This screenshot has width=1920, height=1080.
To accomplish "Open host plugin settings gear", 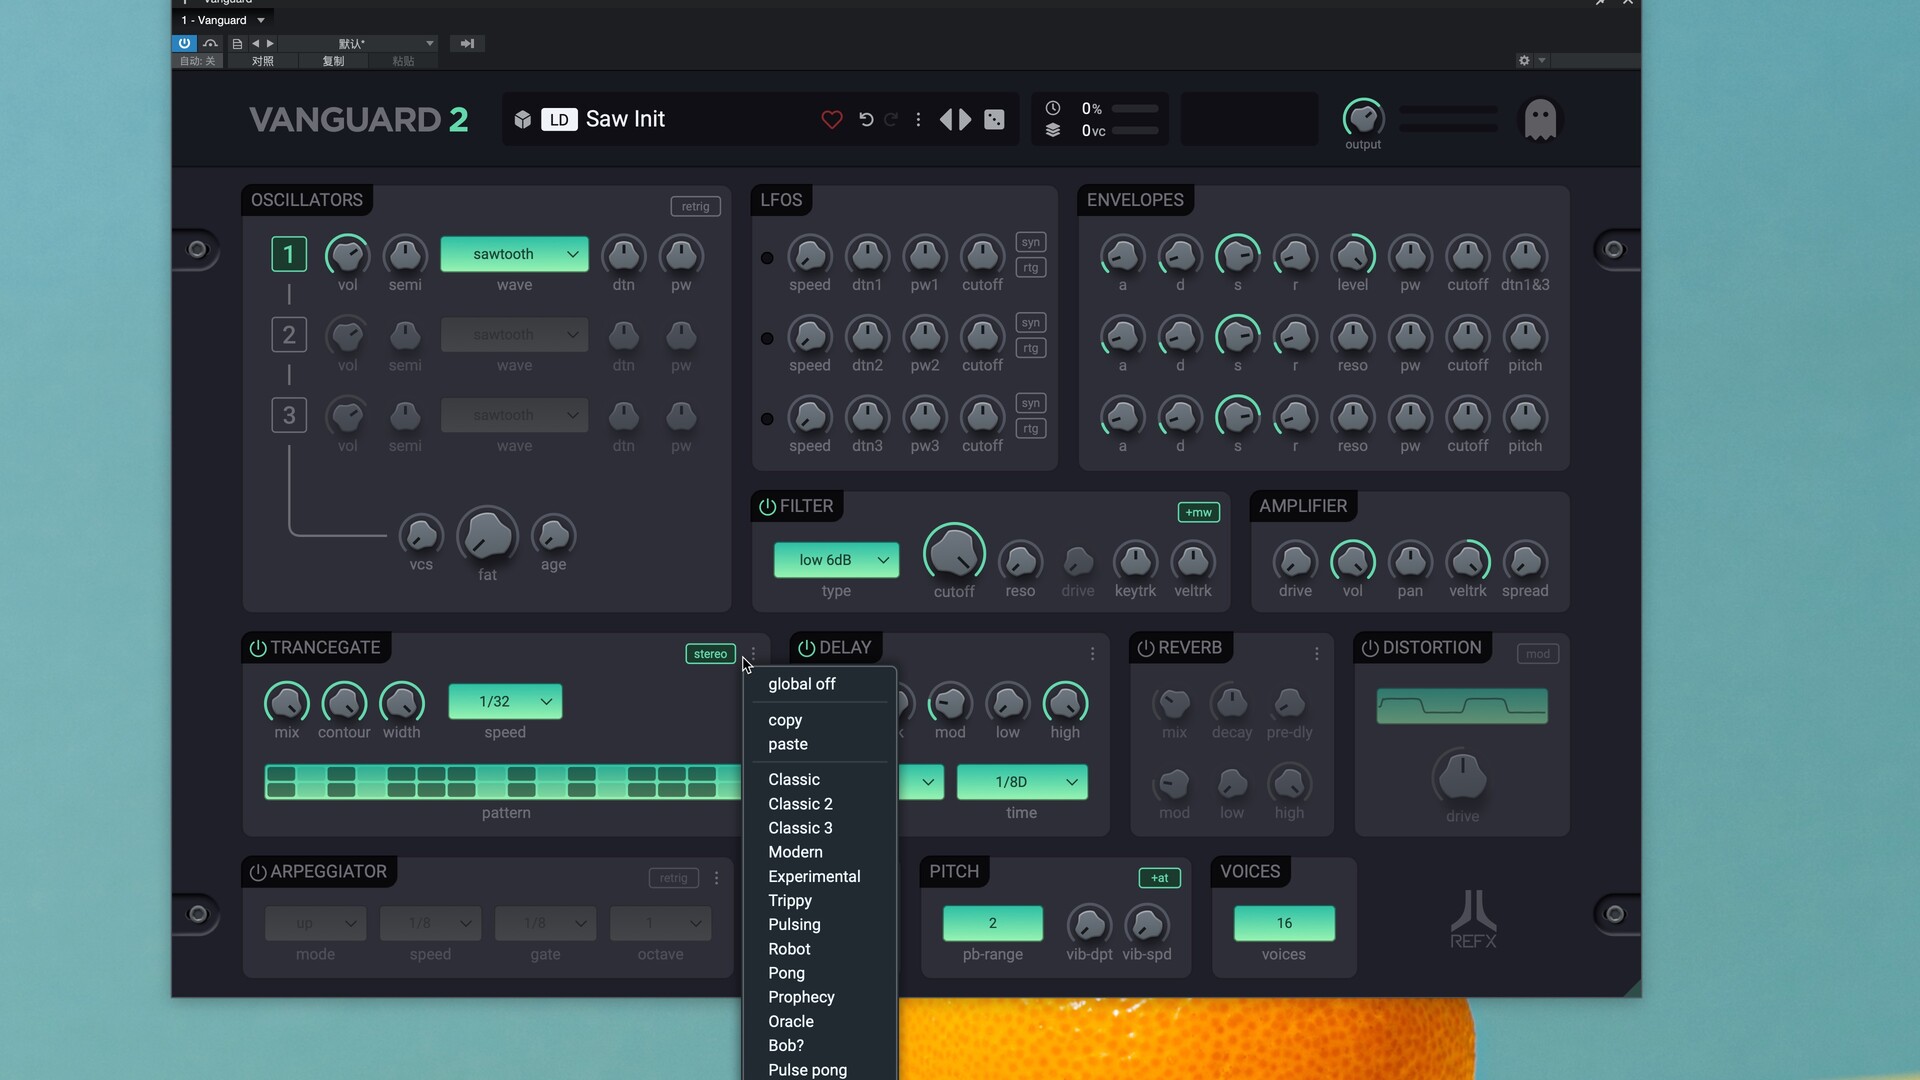I will (x=1524, y=61).
